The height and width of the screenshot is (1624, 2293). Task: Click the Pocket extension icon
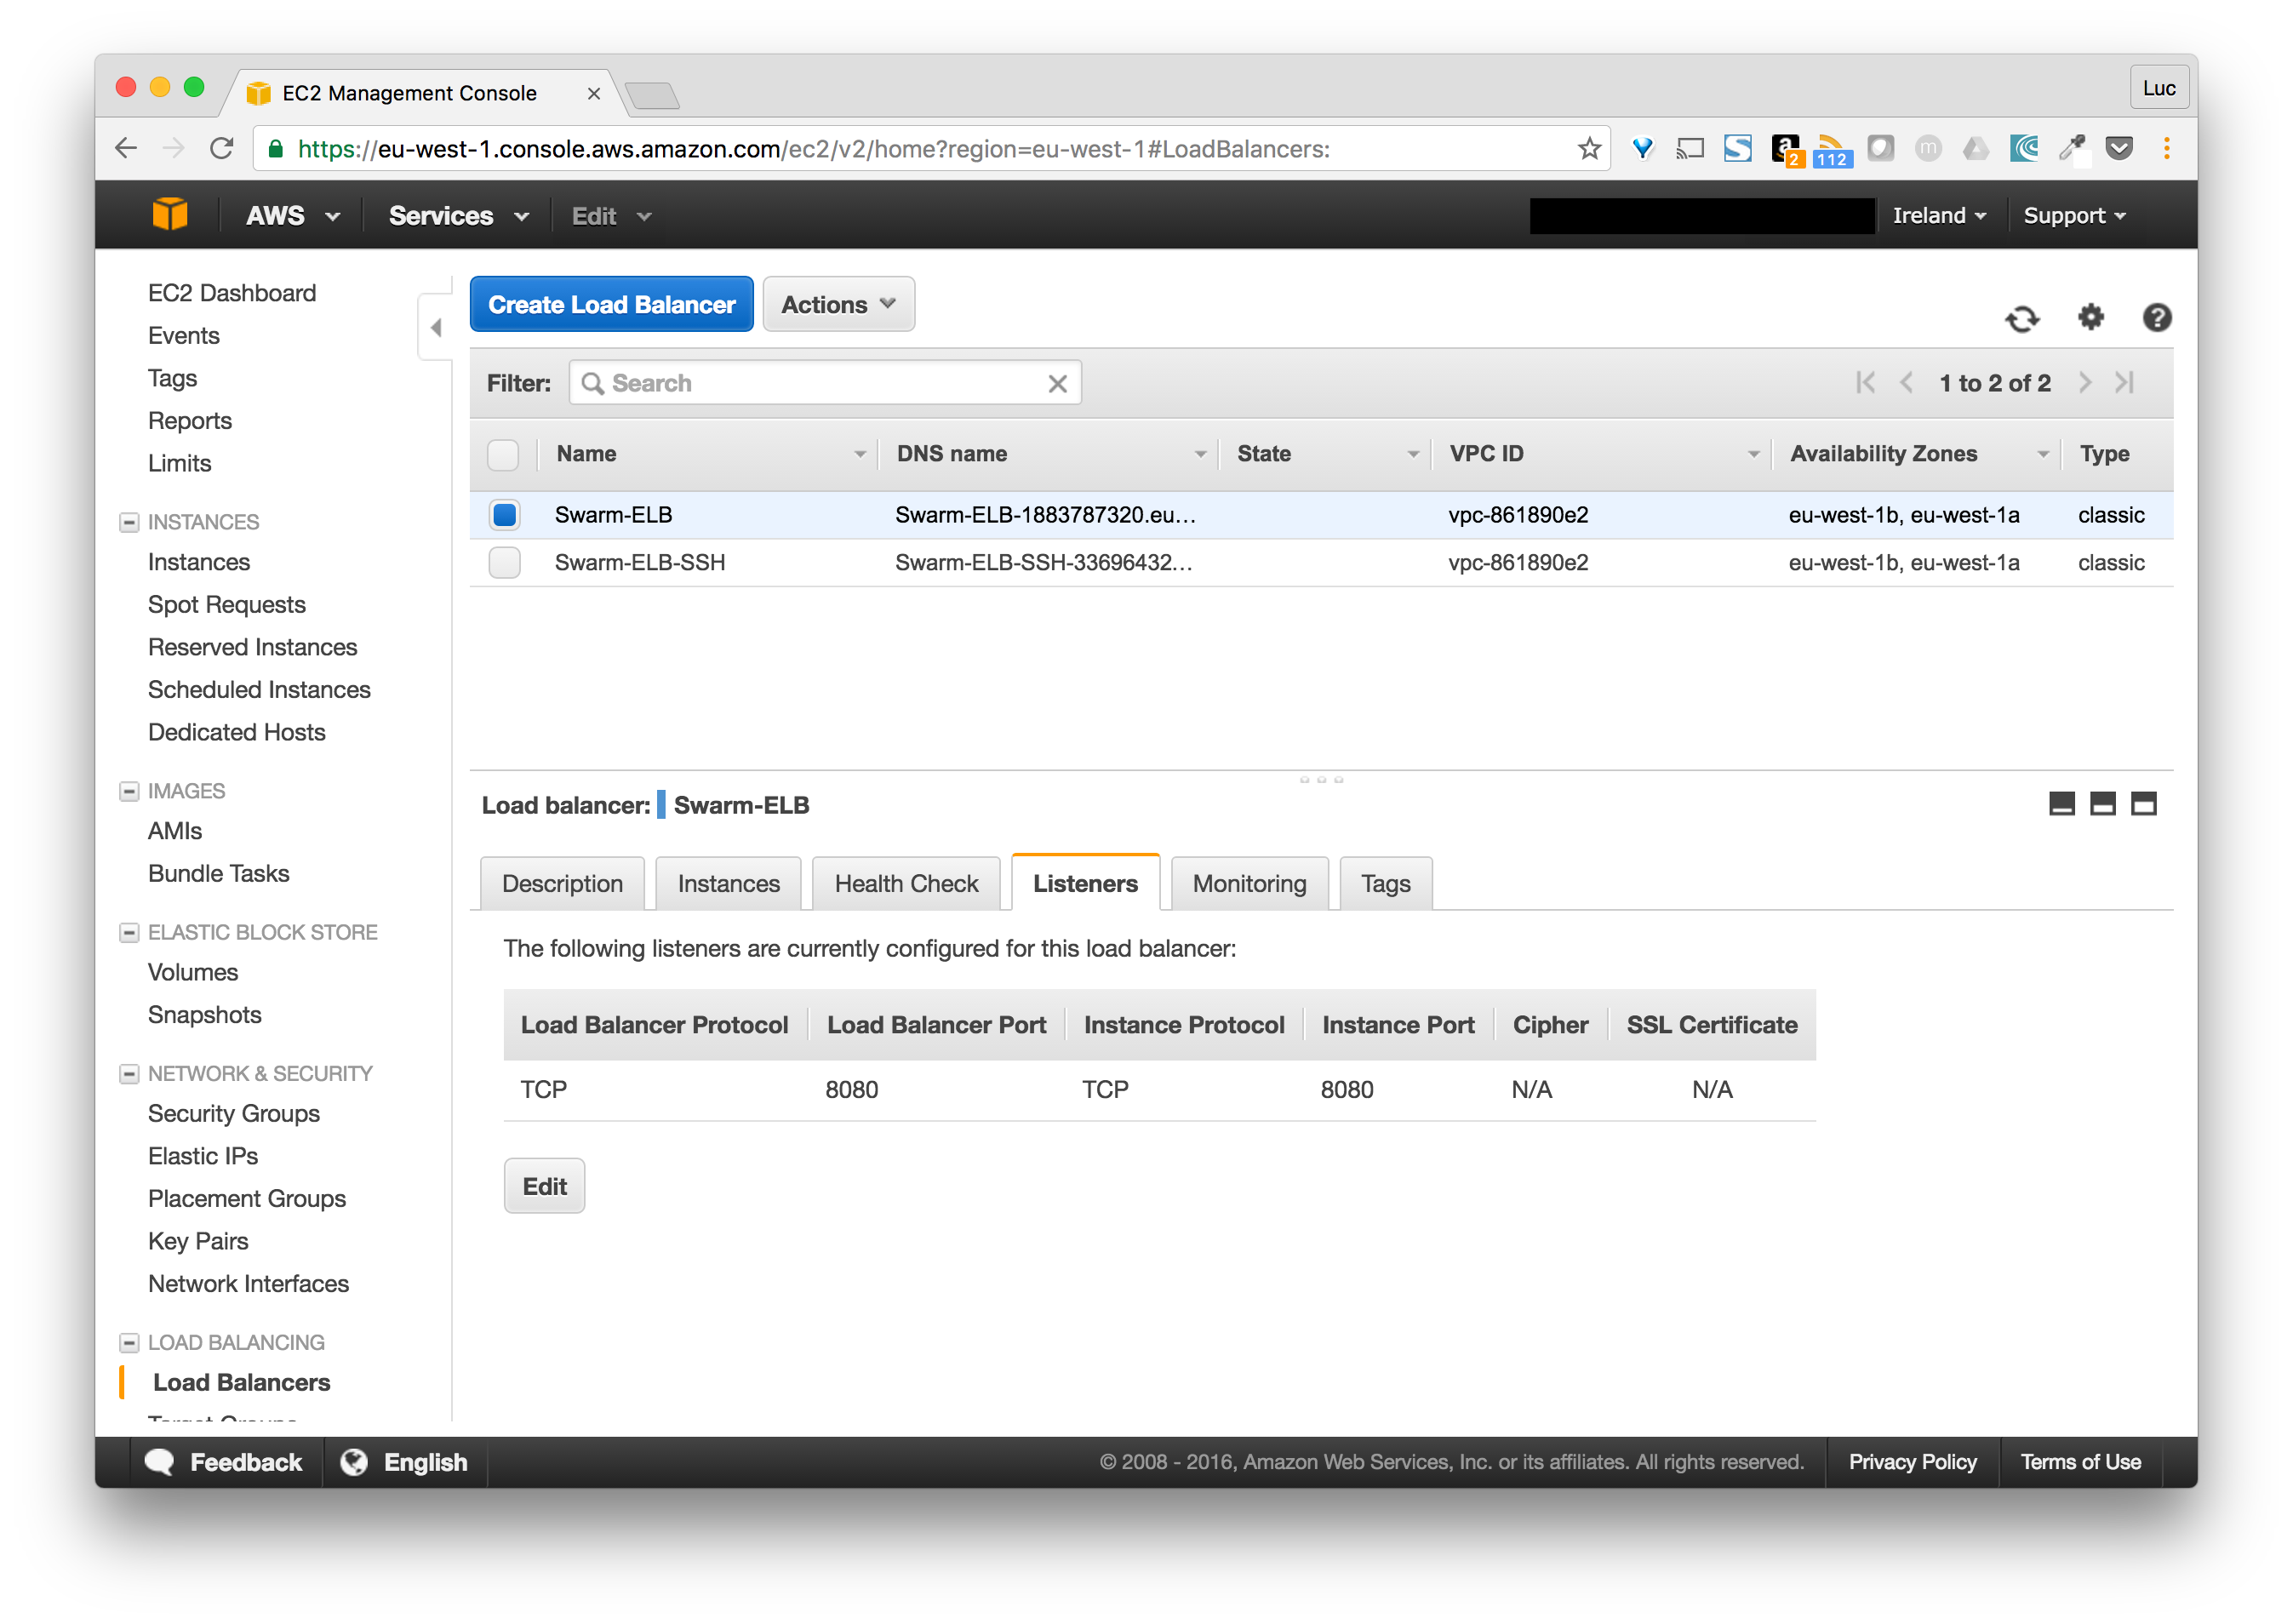[x=2119, y=149]
